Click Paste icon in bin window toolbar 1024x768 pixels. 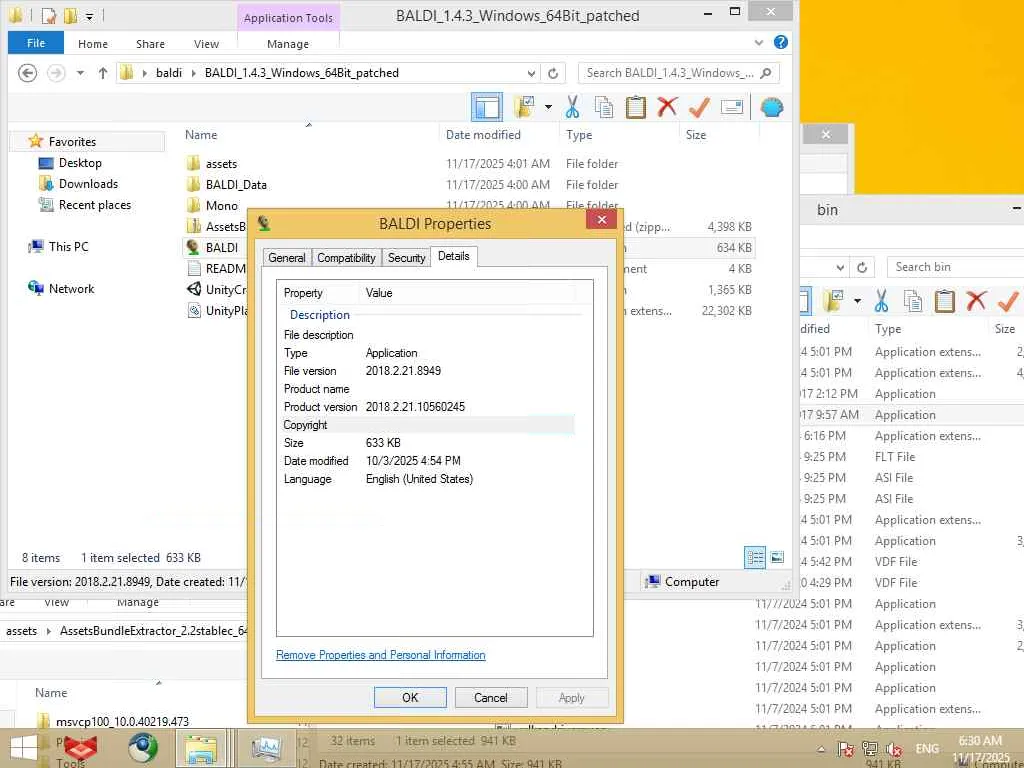pyautogui.click(x=944, y=301)
